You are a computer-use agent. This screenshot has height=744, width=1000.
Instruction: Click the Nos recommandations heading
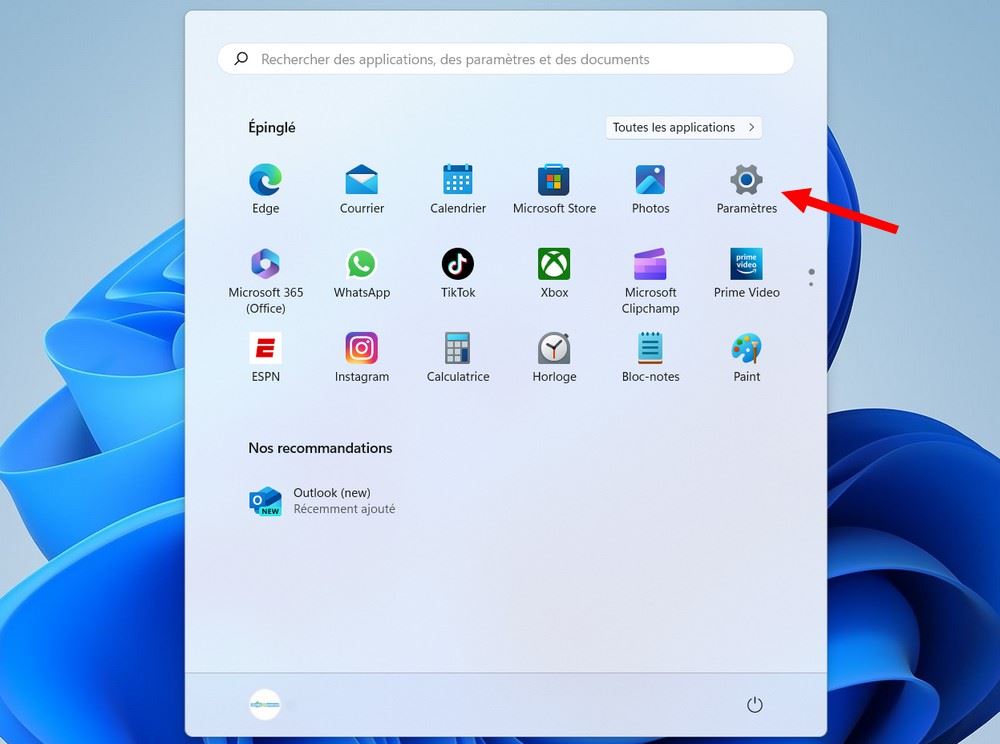point(320,448)
